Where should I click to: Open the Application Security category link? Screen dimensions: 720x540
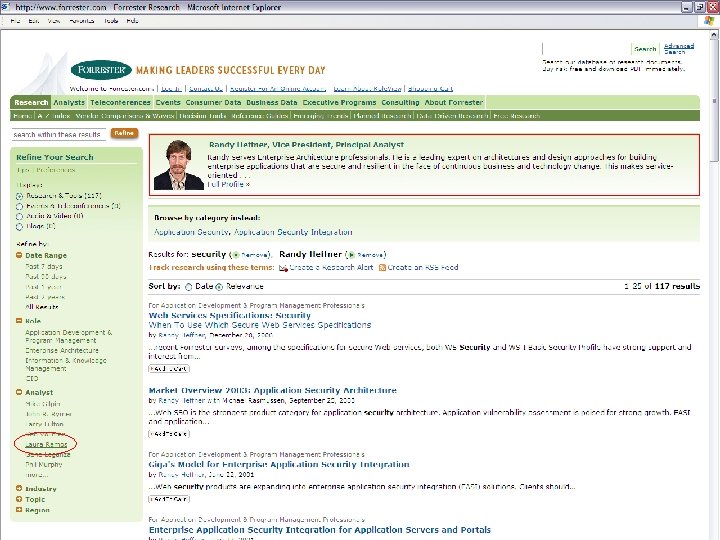[x=191, y=232]
